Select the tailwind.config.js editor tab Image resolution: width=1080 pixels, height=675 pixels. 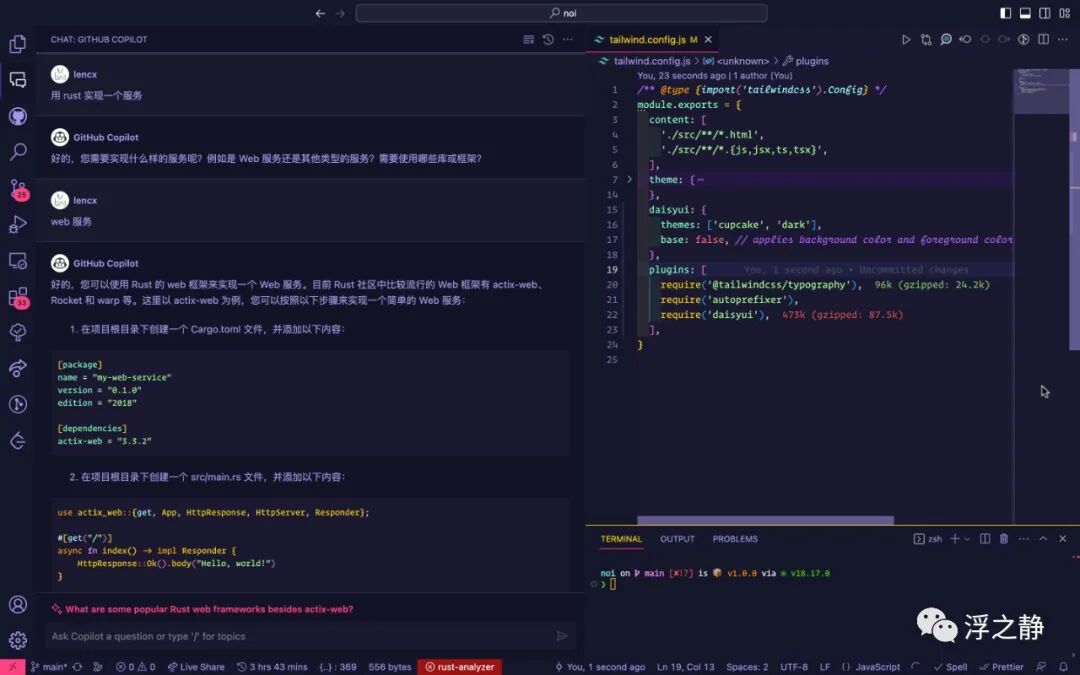(x=652, y=39)
